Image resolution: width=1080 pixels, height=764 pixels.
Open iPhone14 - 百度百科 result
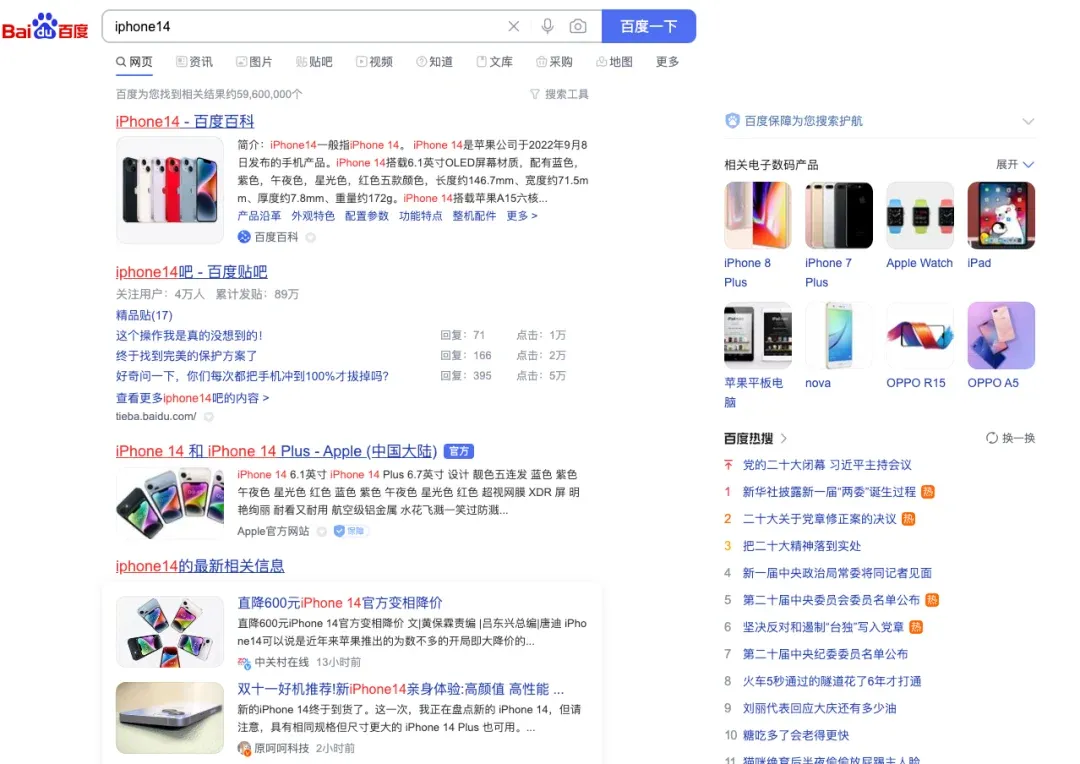185,122
